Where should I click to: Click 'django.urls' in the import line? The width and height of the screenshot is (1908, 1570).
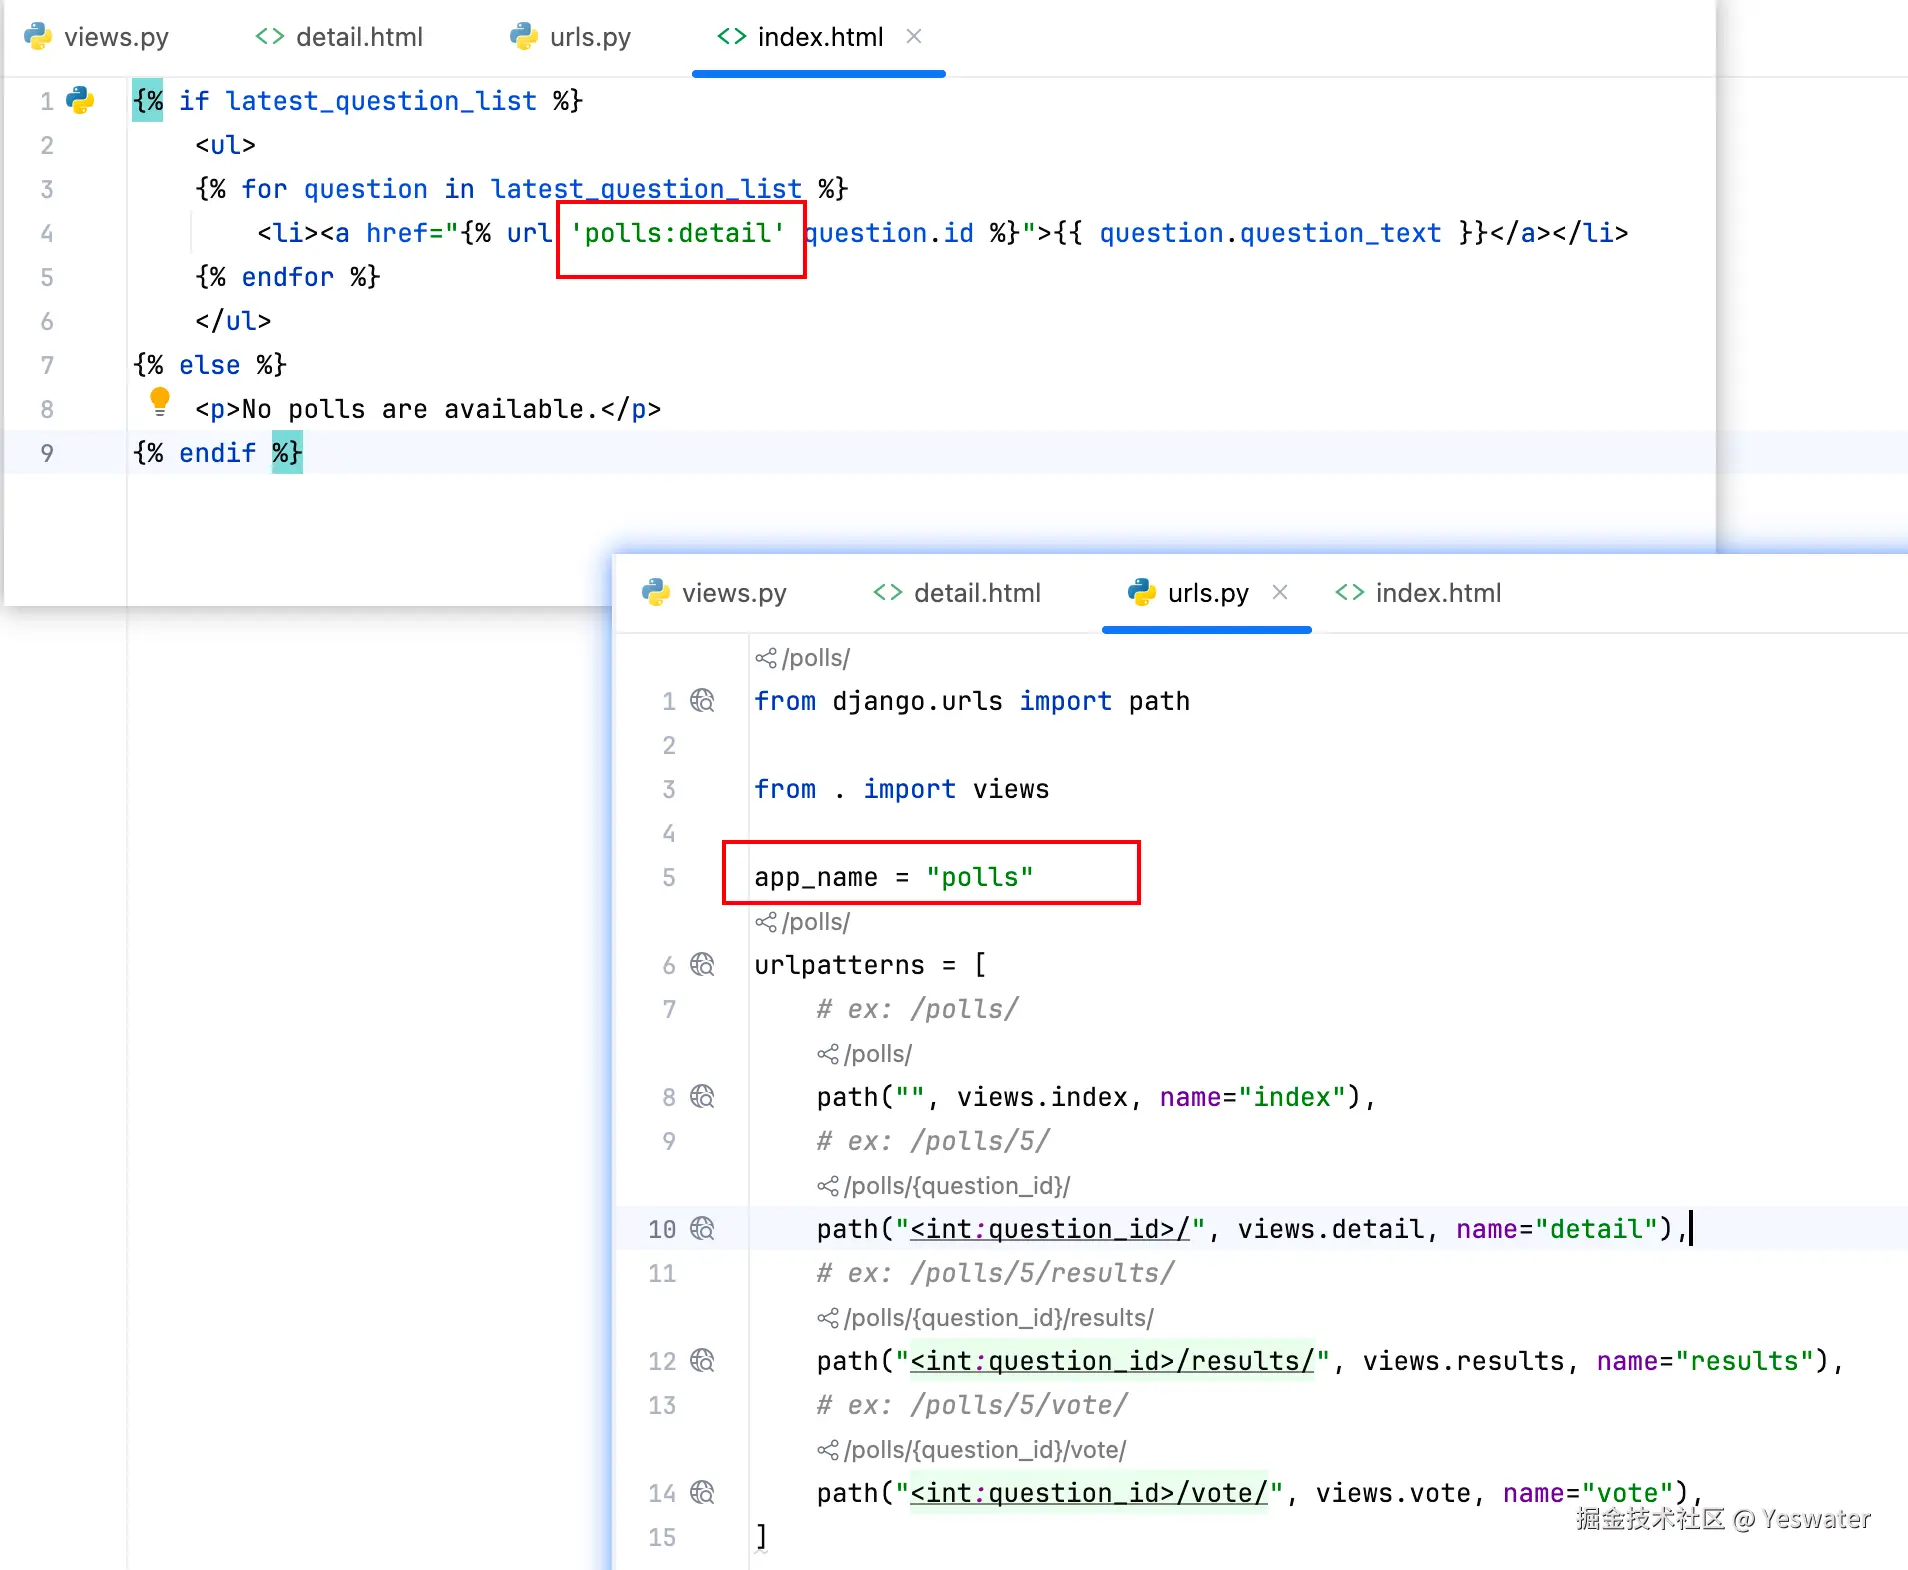pyautogui.click(x=917, y=701)
